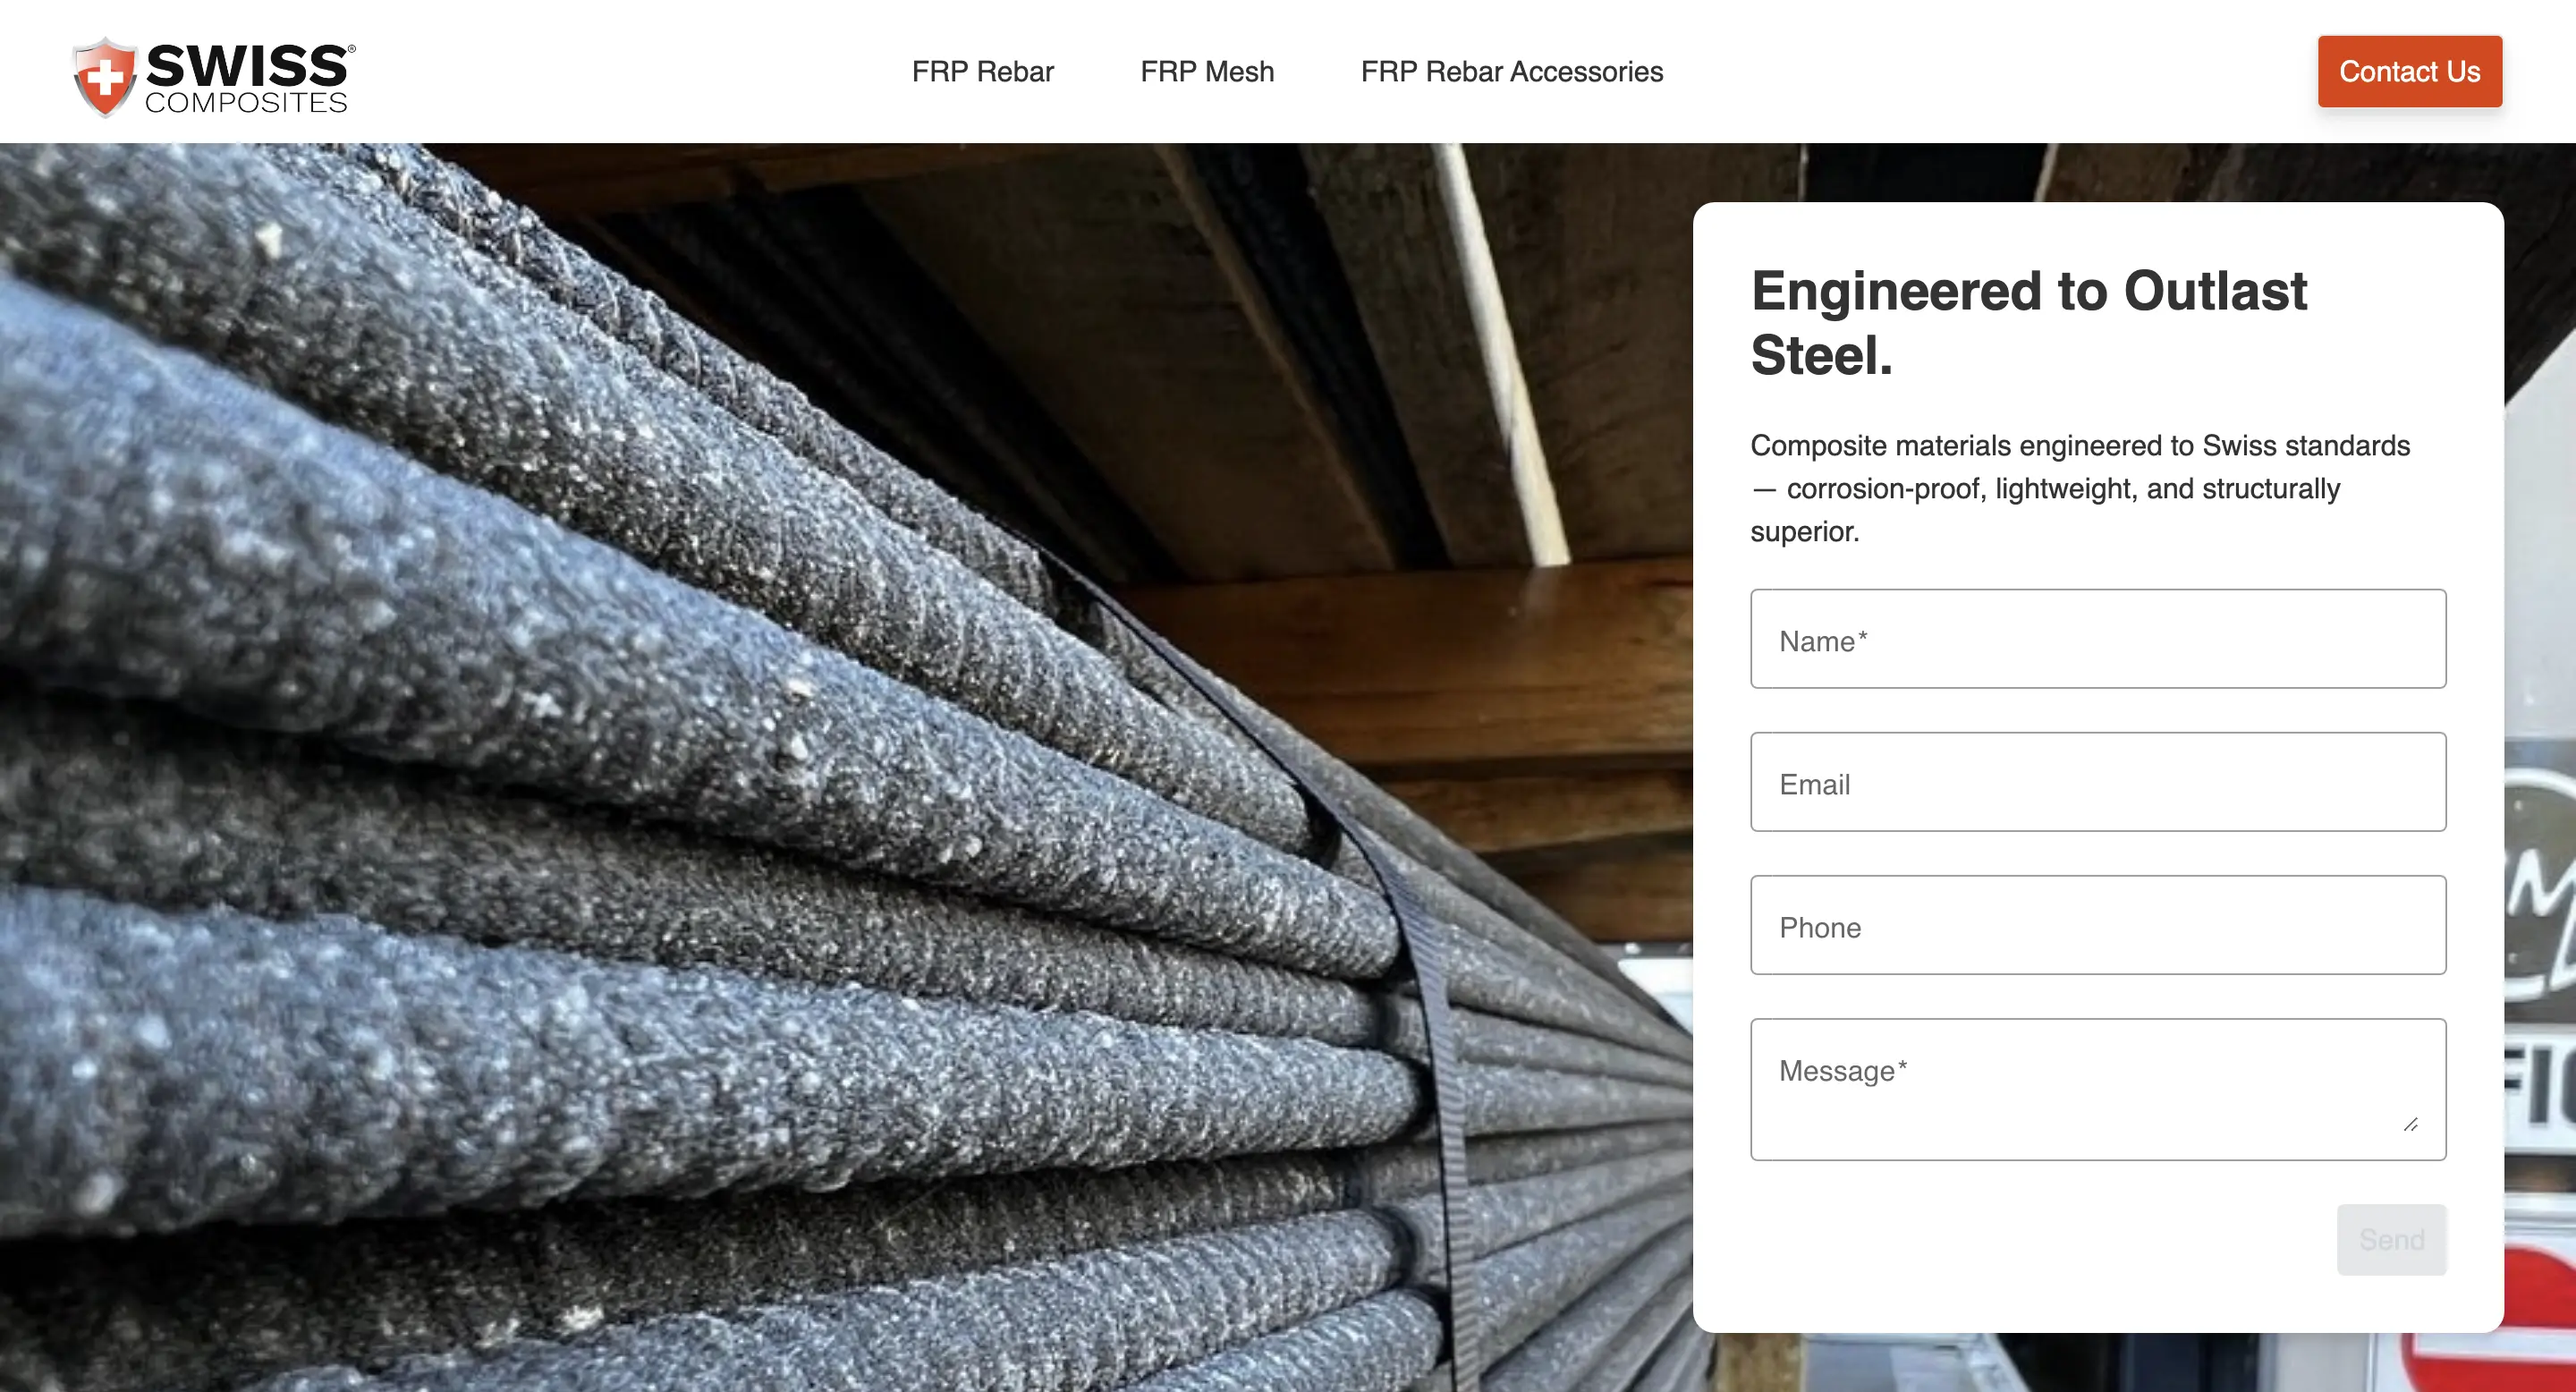Click the COMPOSITES text under the logo

coord(246,103)
